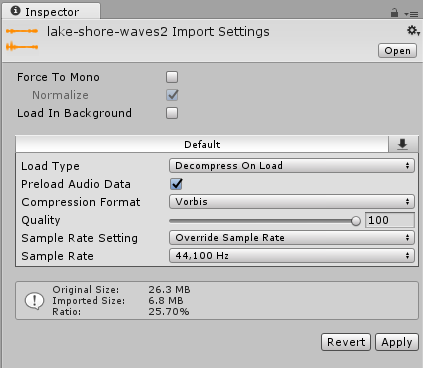Click the standalone download platform icon tab
This screenshot has width=423, height=368.
(403, 144)
